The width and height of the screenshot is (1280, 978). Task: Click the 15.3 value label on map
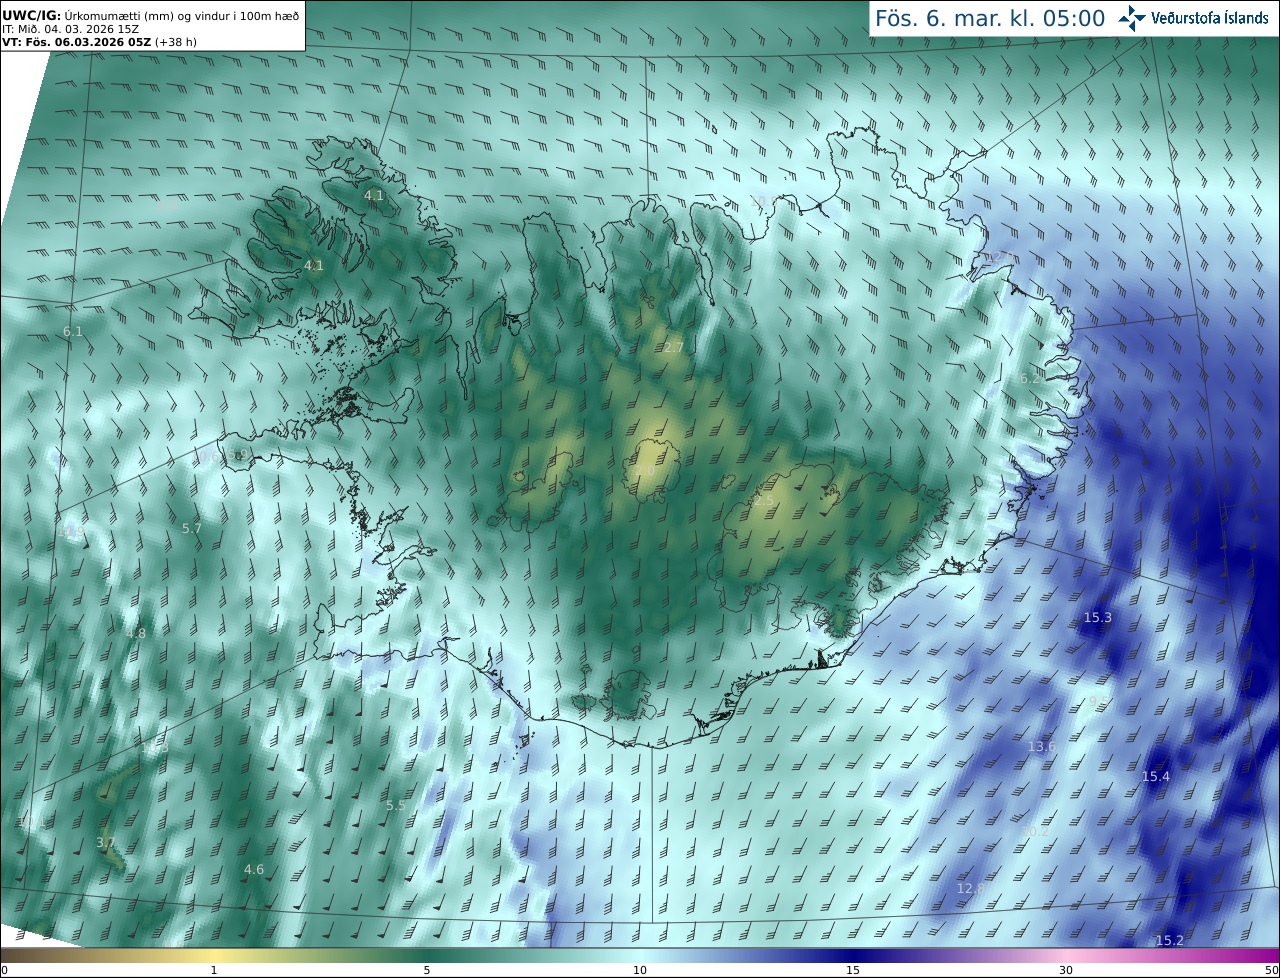coord(1097,618)
